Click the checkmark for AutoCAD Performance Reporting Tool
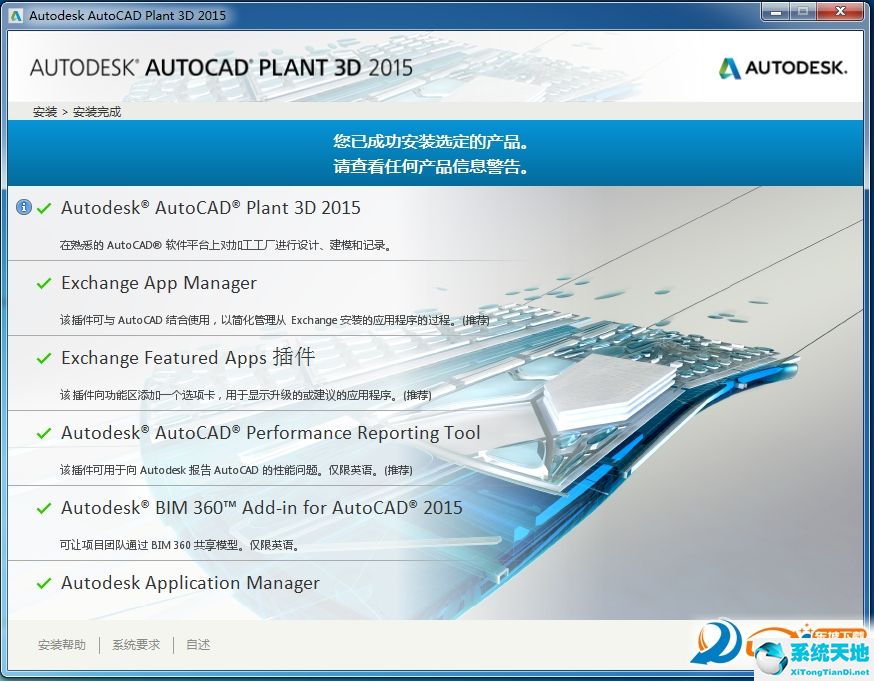The image size is (874, 681). point(43,433)
